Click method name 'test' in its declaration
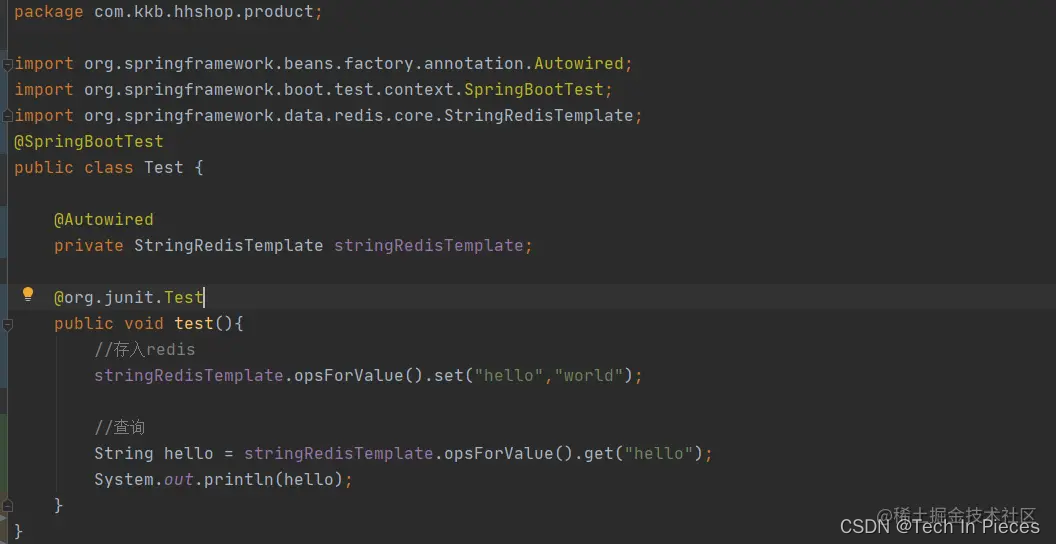 coord(194,324)
